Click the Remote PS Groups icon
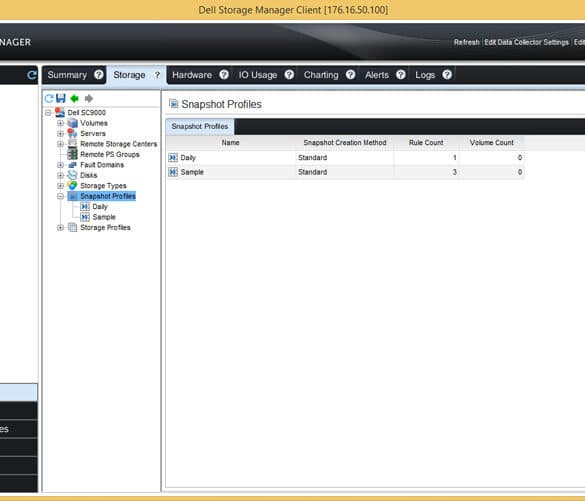Image resolution: width=585 pixels, height=501 pixels. tap(72, 154)
